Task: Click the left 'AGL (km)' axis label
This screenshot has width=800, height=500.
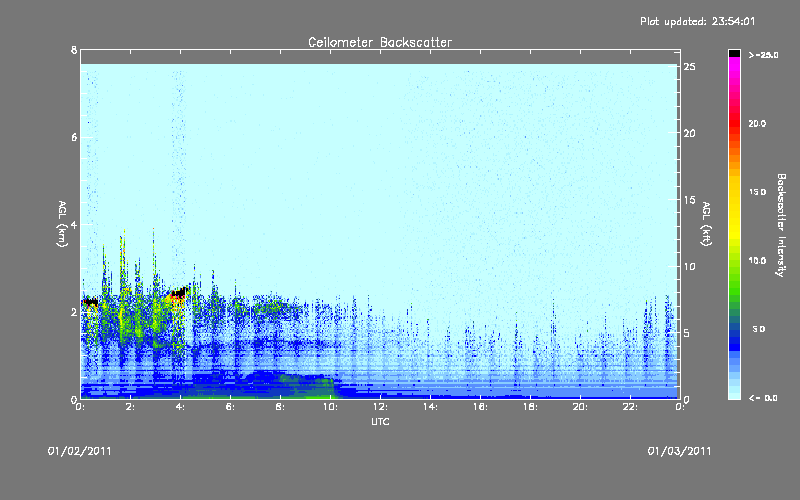Action: (62, 224)
